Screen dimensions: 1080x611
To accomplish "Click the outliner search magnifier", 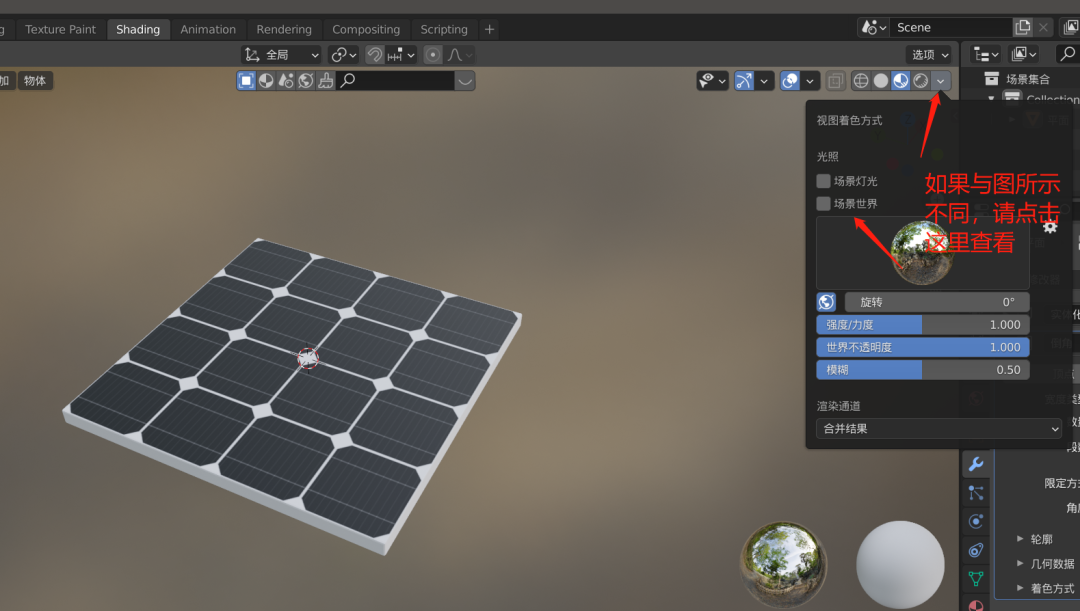I will pos(1068,54).
